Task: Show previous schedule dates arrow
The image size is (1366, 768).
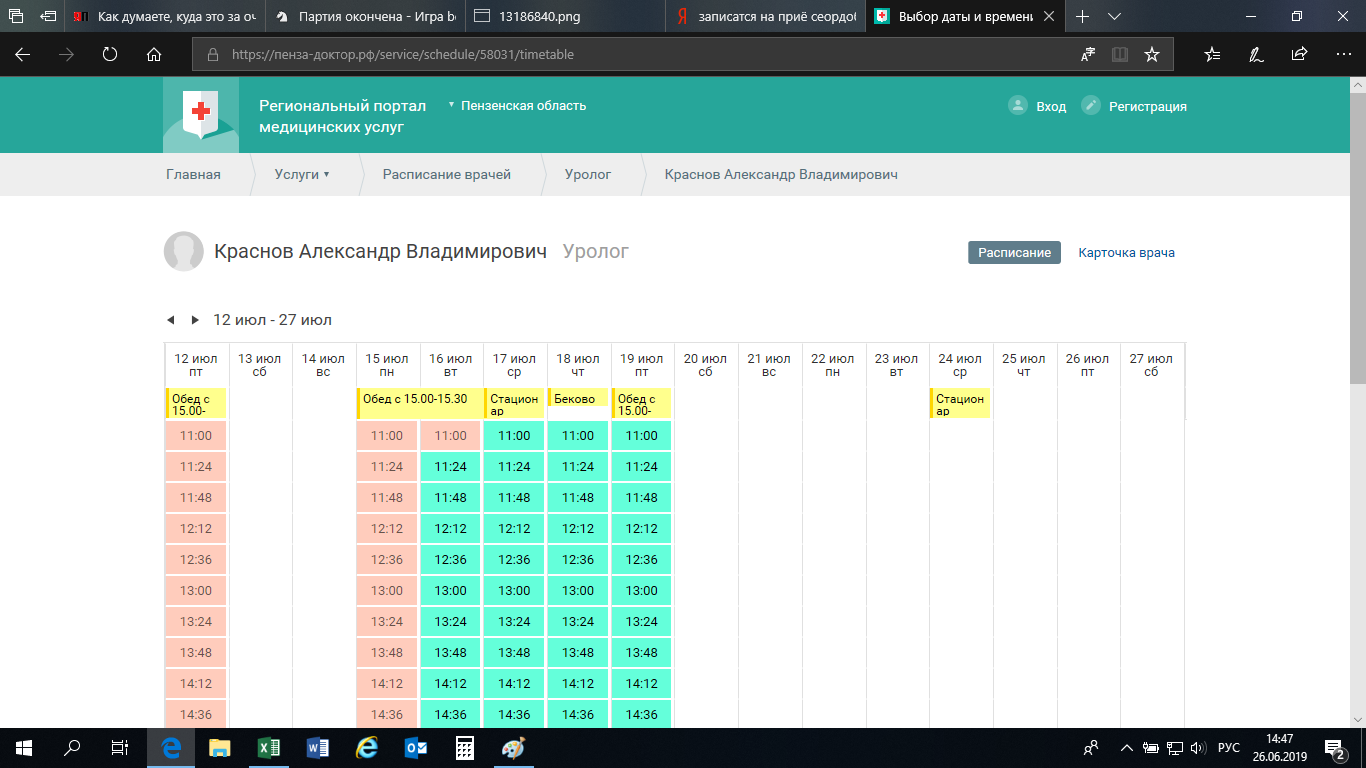Action: (171, 320)
